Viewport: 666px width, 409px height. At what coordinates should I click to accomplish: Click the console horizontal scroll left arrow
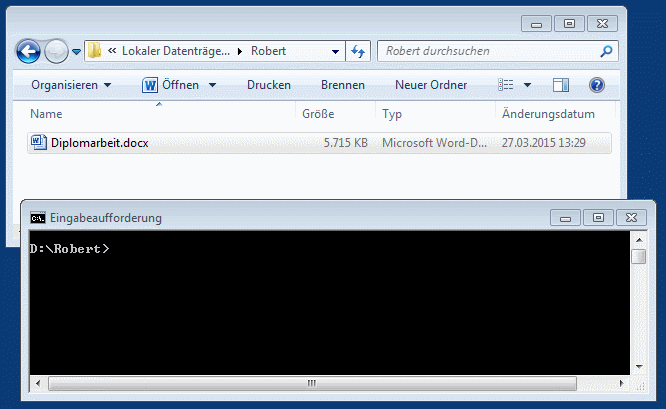click(38, 384)
